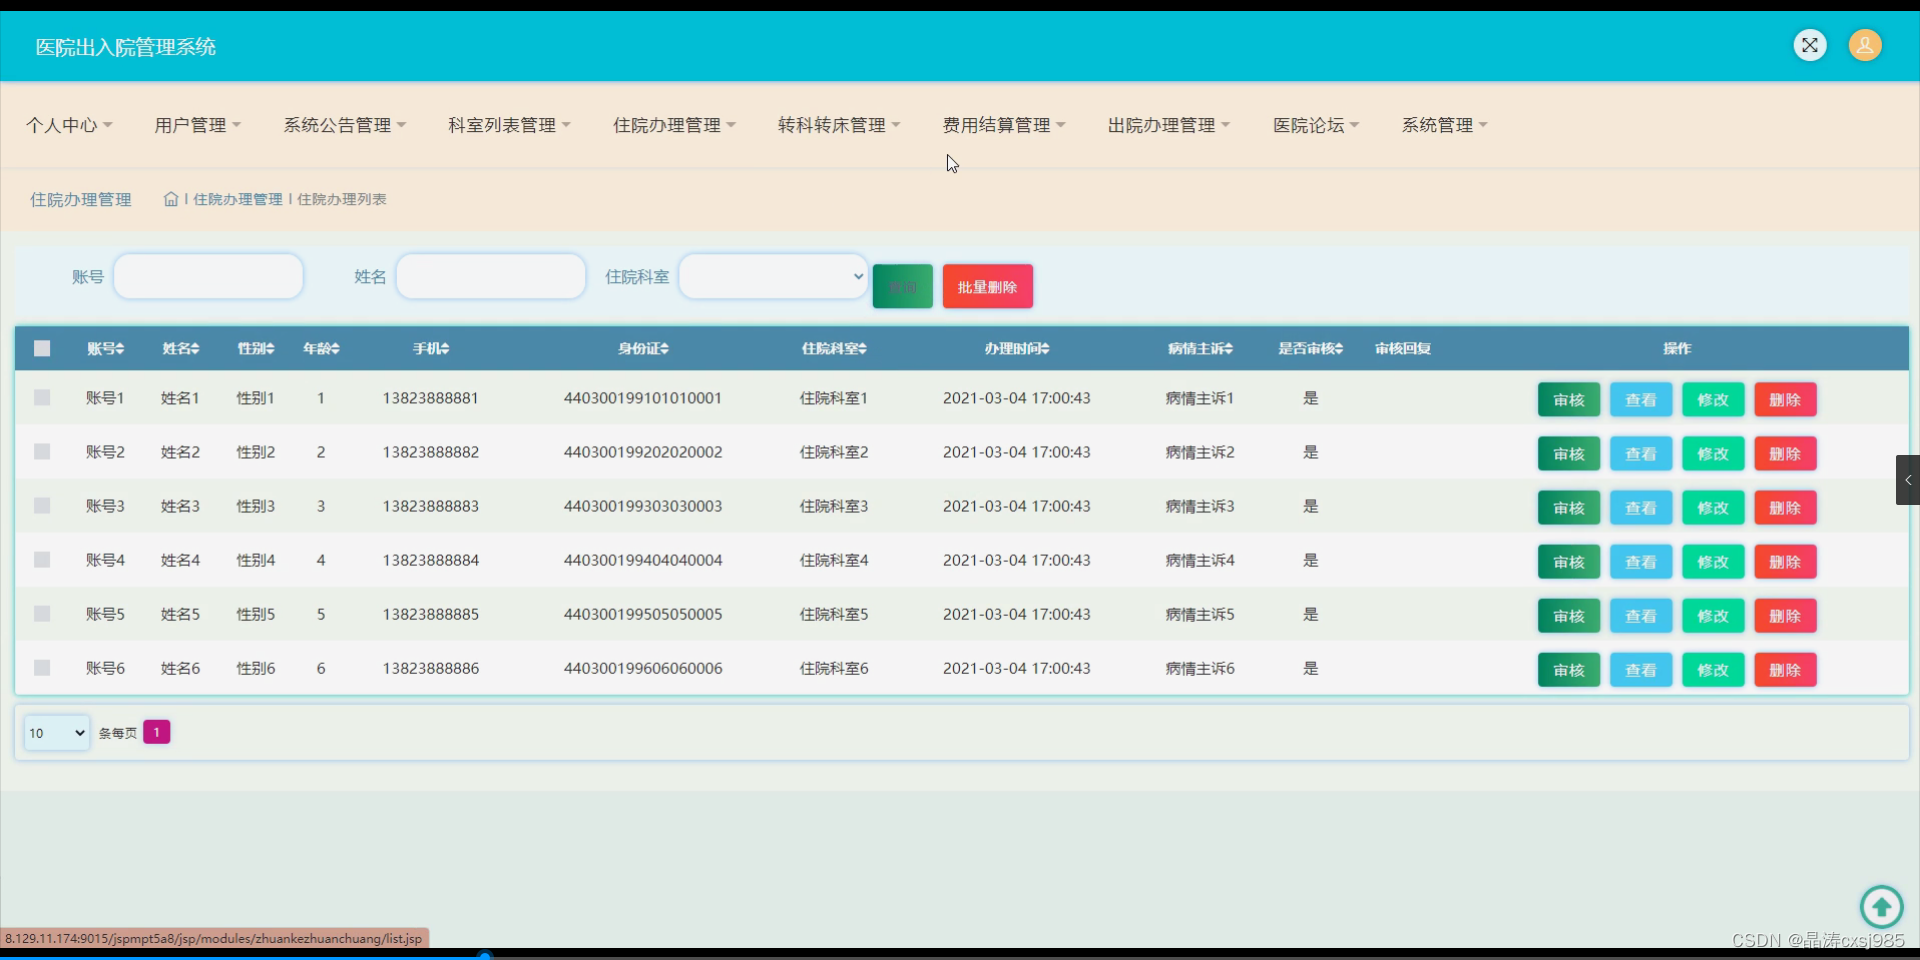Check the row checkbox for 账号2
1920x960 pixels.
tap(42, 452)
